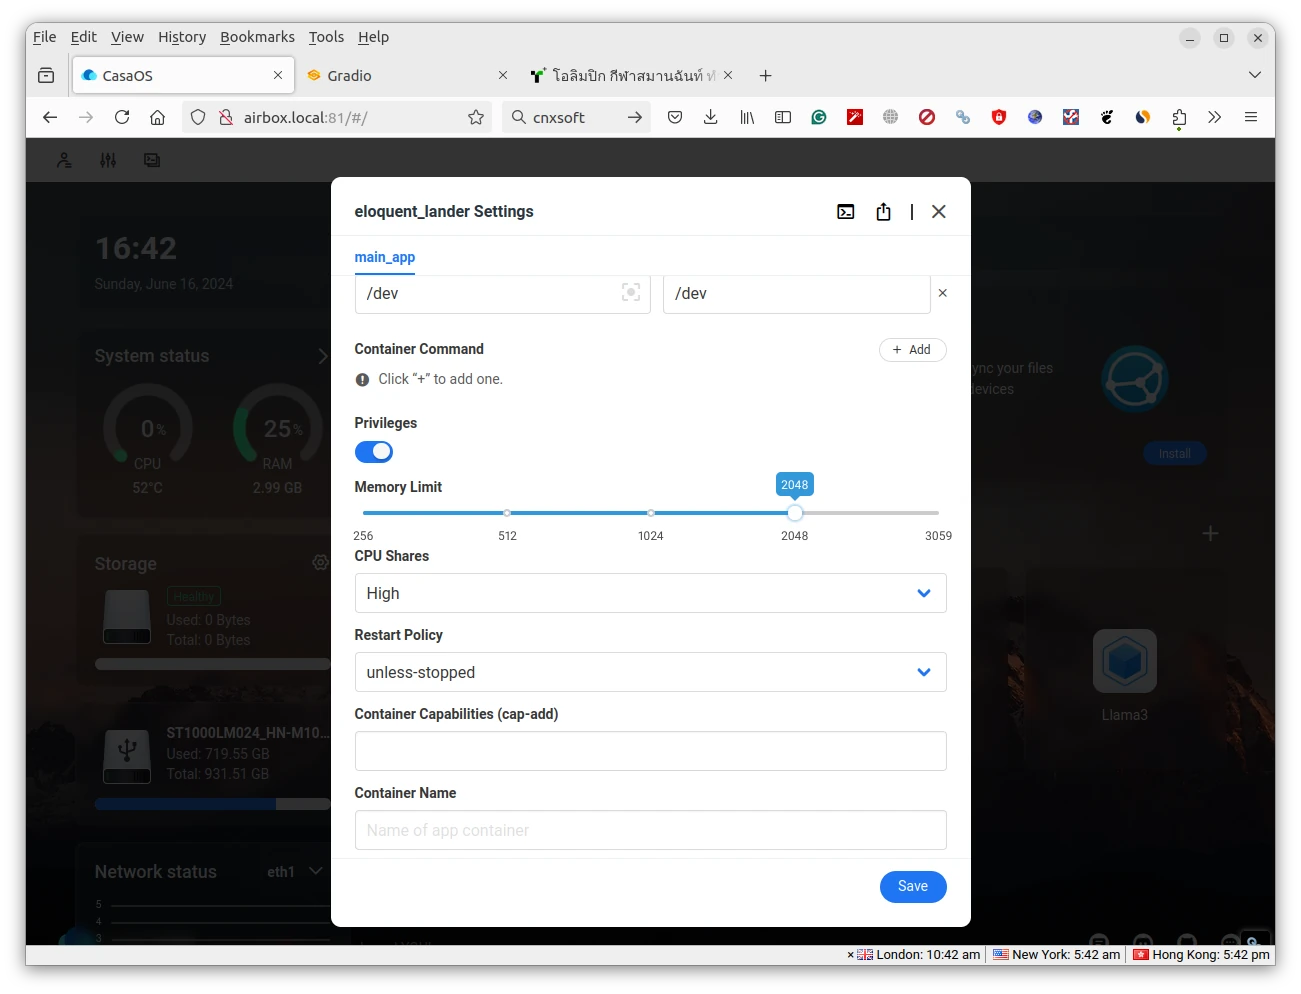Image resolution: width=1301 pixels, height=994 pixels.
Task: Set Memory Limit to the 1024 mark
Action: click(651, 513)
